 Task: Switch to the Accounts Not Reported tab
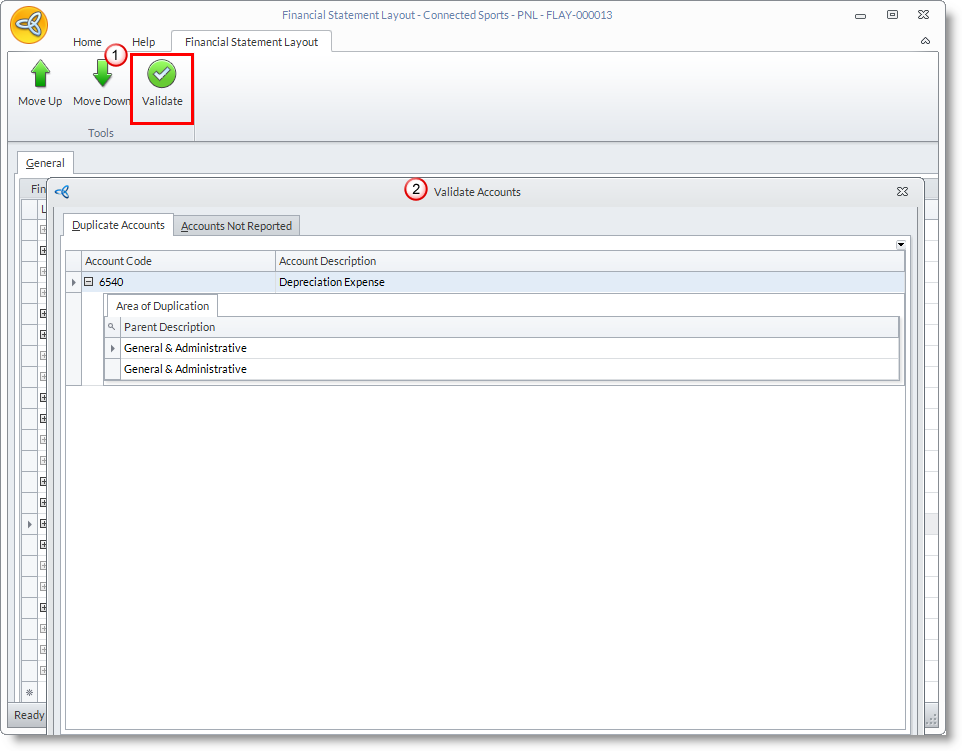[x=236, y=226]
